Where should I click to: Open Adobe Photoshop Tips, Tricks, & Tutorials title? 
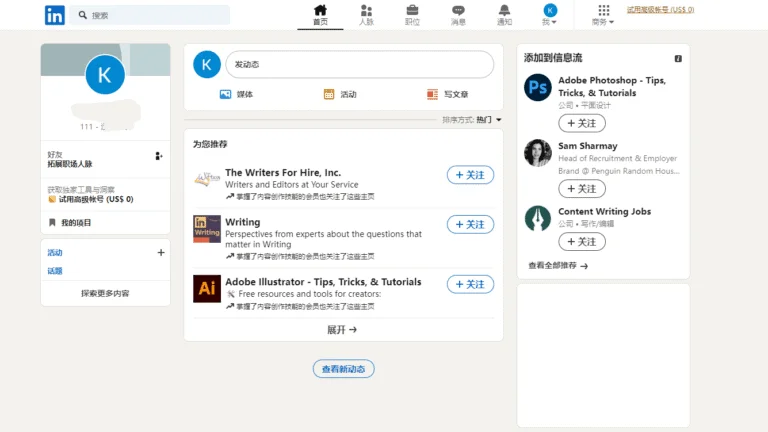(x=612, y=86)
